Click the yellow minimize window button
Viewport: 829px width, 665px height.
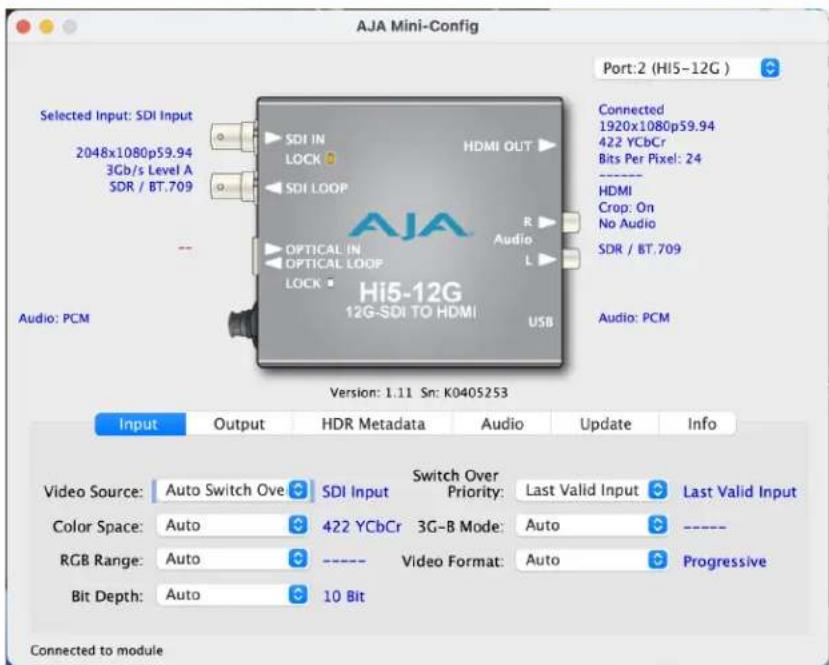pos(47,26)
